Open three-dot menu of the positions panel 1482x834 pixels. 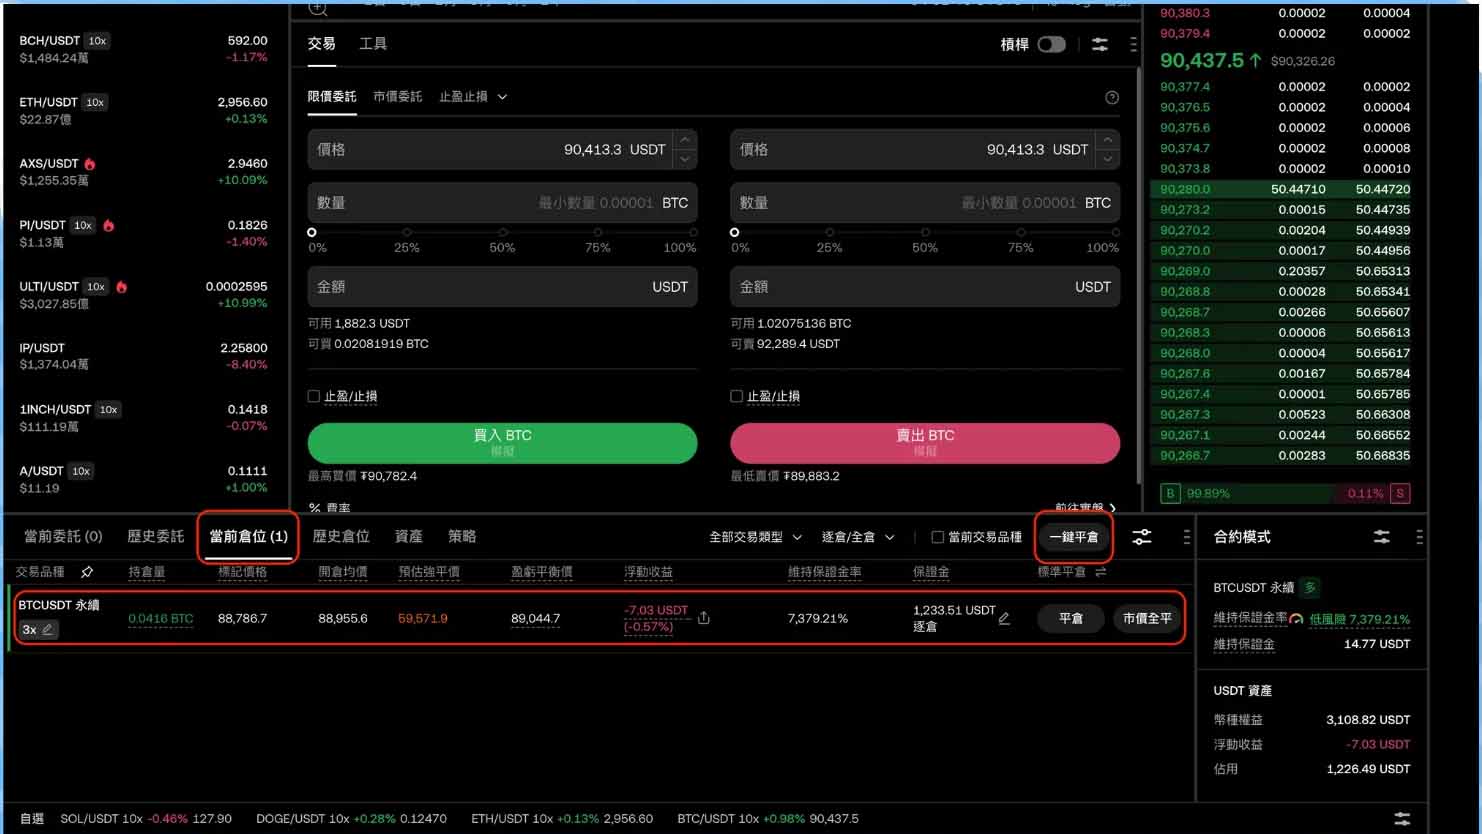1187,537
